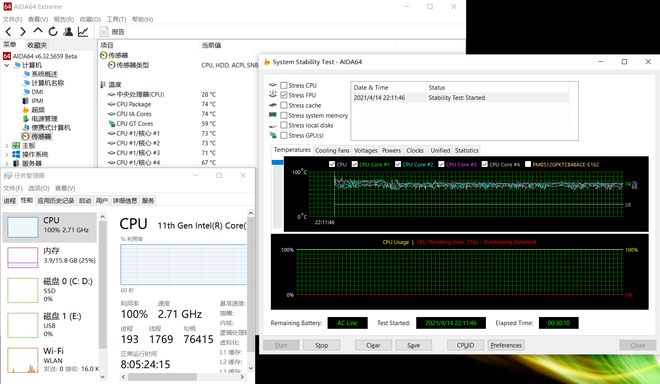660x384 pixels.
Task: Select the Stability Test Started log row
Action: click(x=460, y=98)
